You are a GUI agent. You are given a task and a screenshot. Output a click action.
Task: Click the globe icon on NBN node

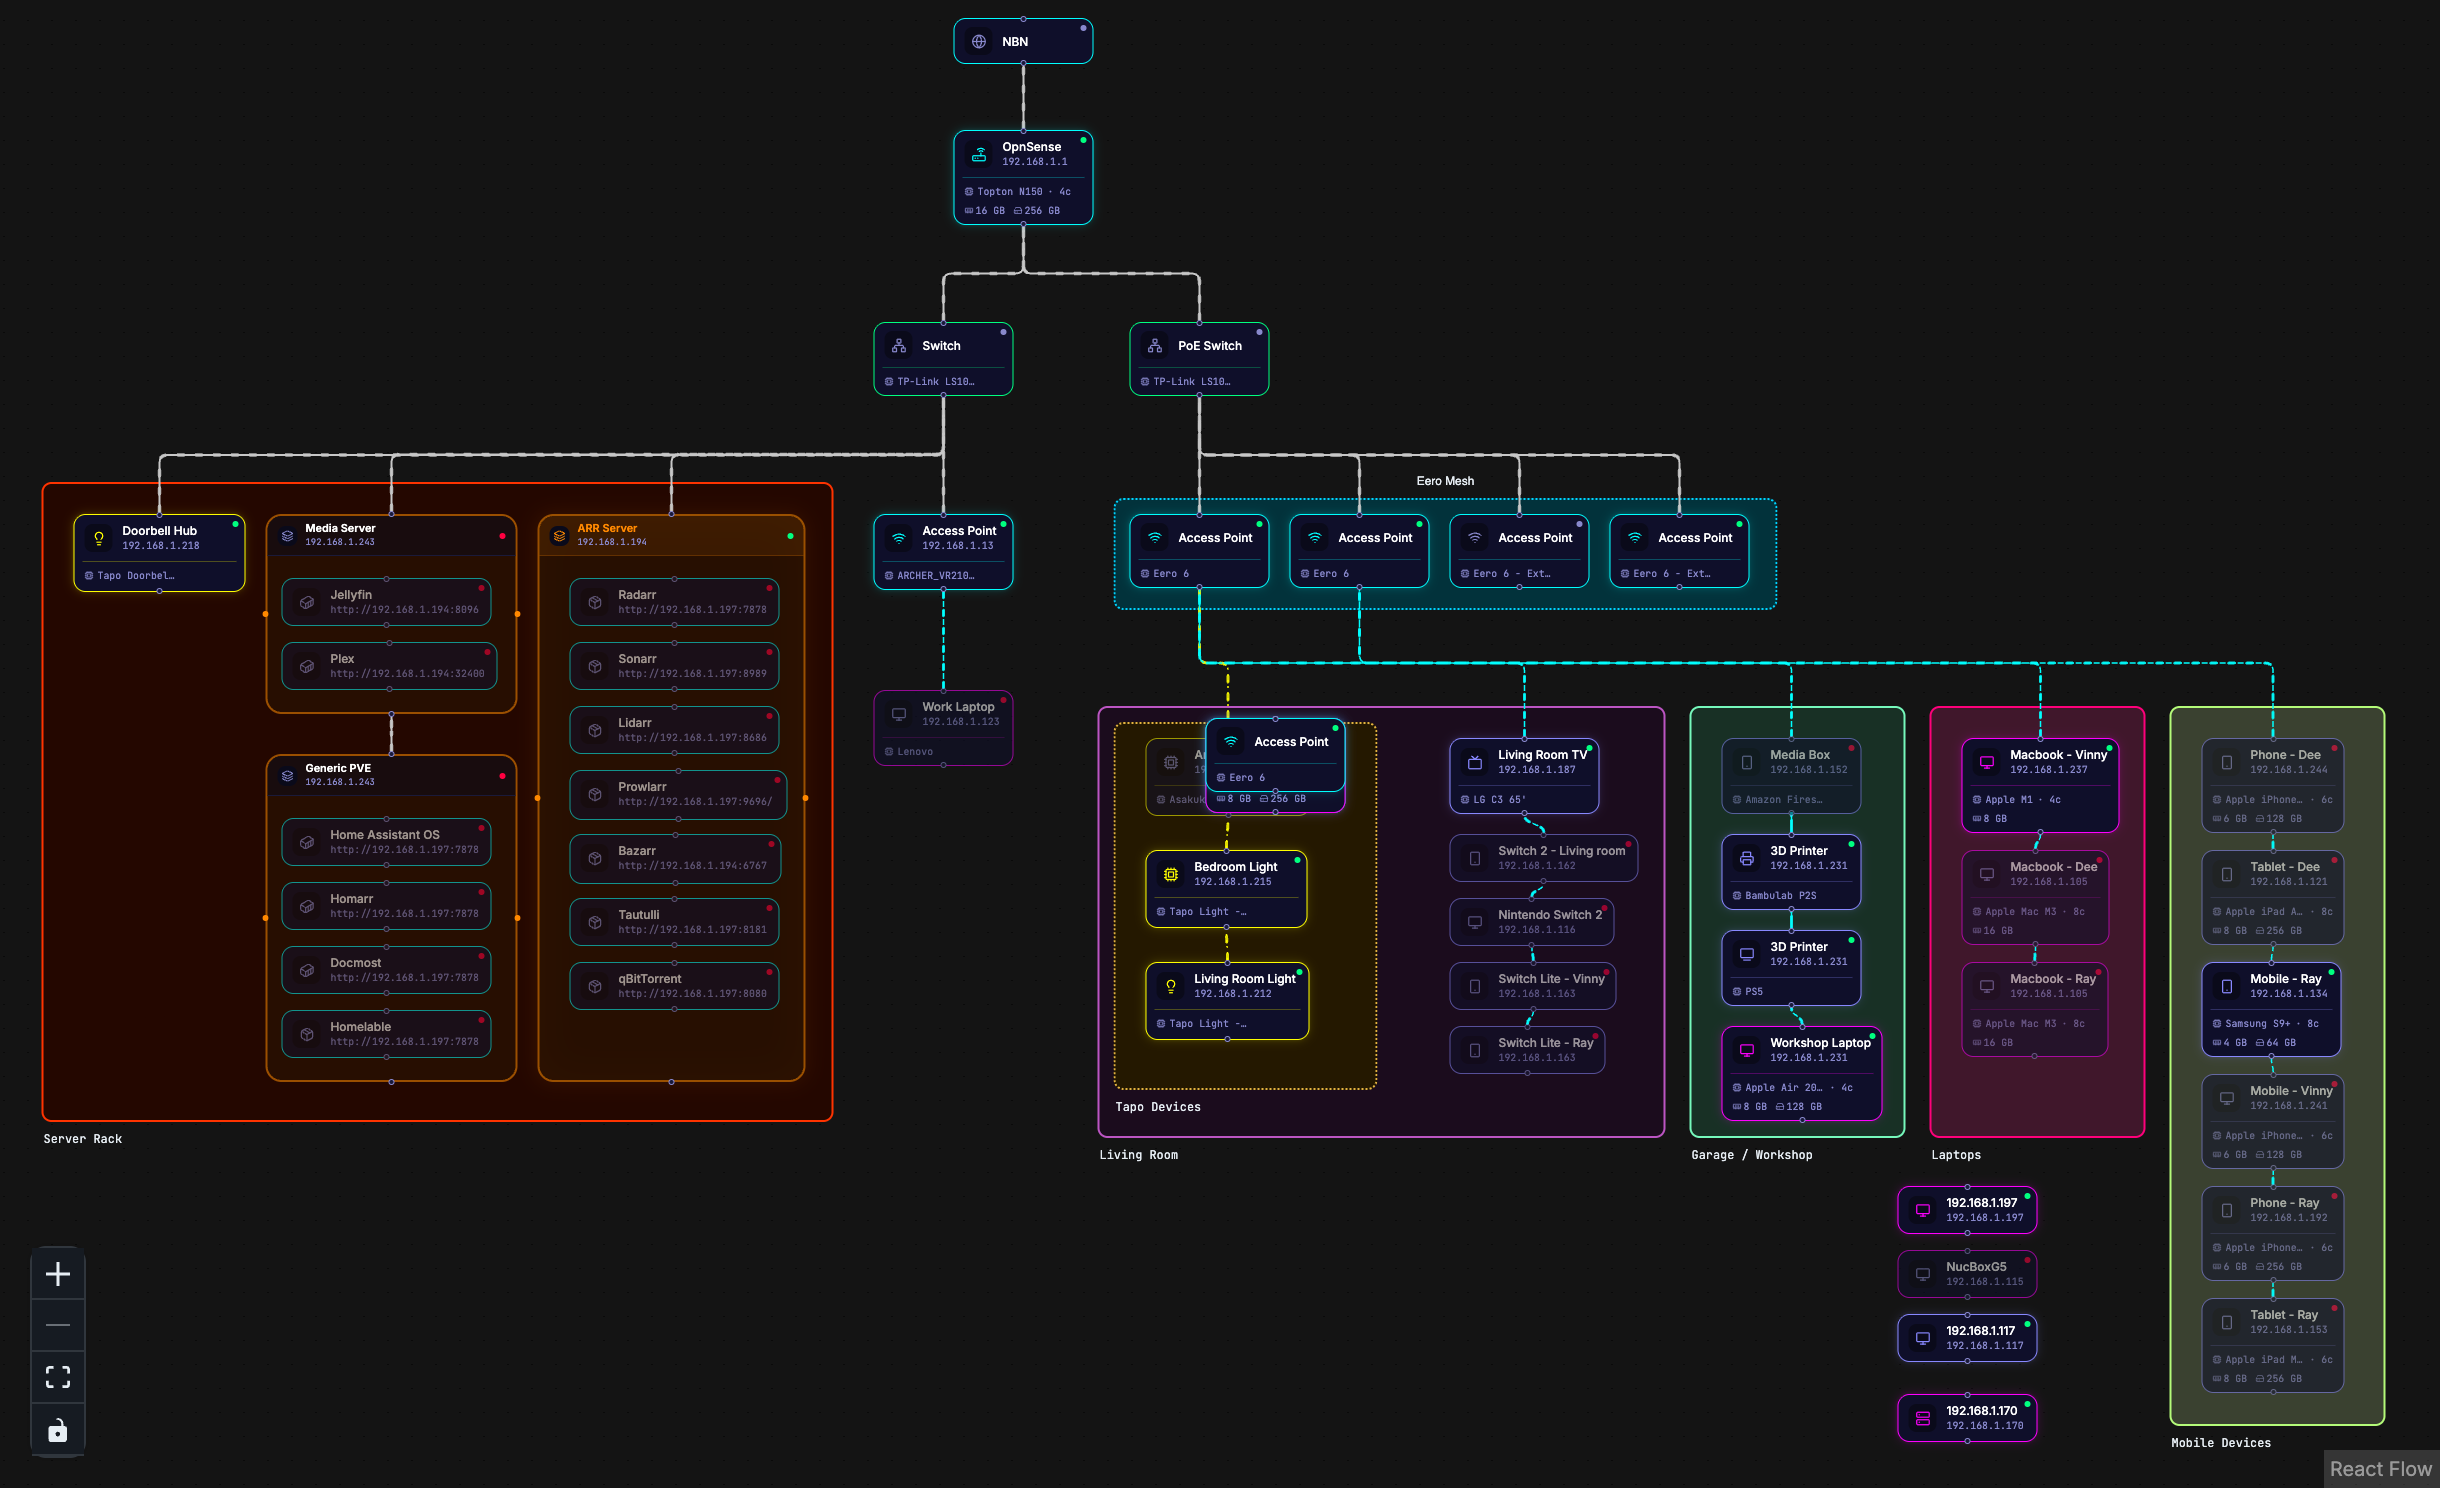point(979,42)
